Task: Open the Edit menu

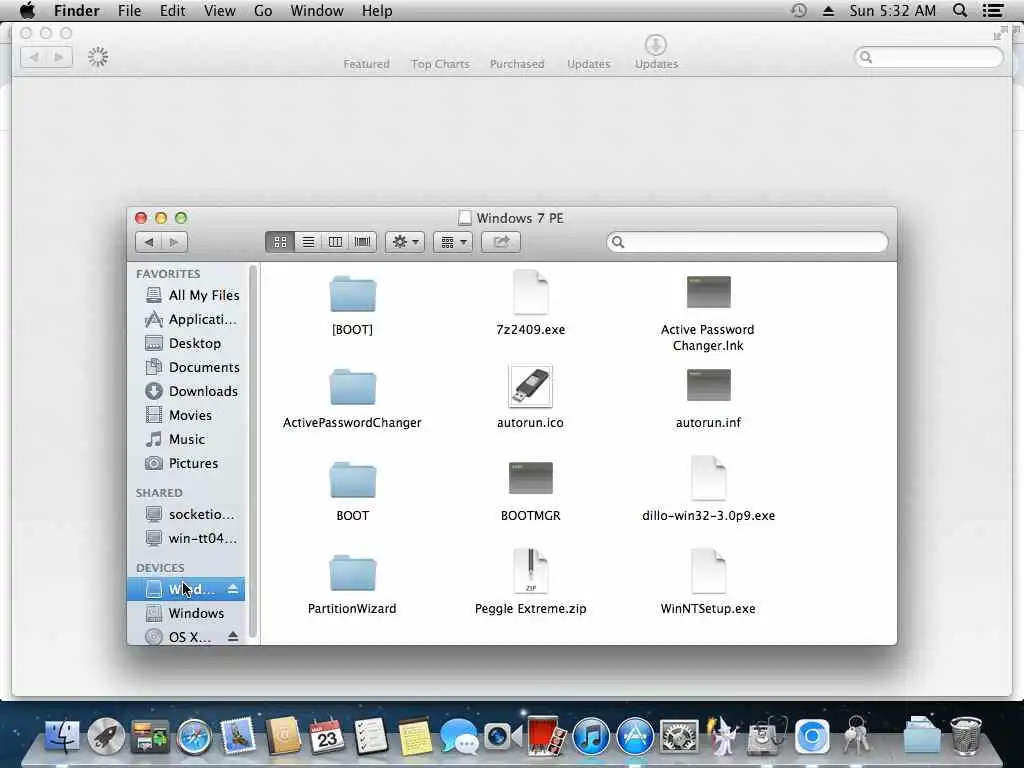Action: [x=172, y=10]
